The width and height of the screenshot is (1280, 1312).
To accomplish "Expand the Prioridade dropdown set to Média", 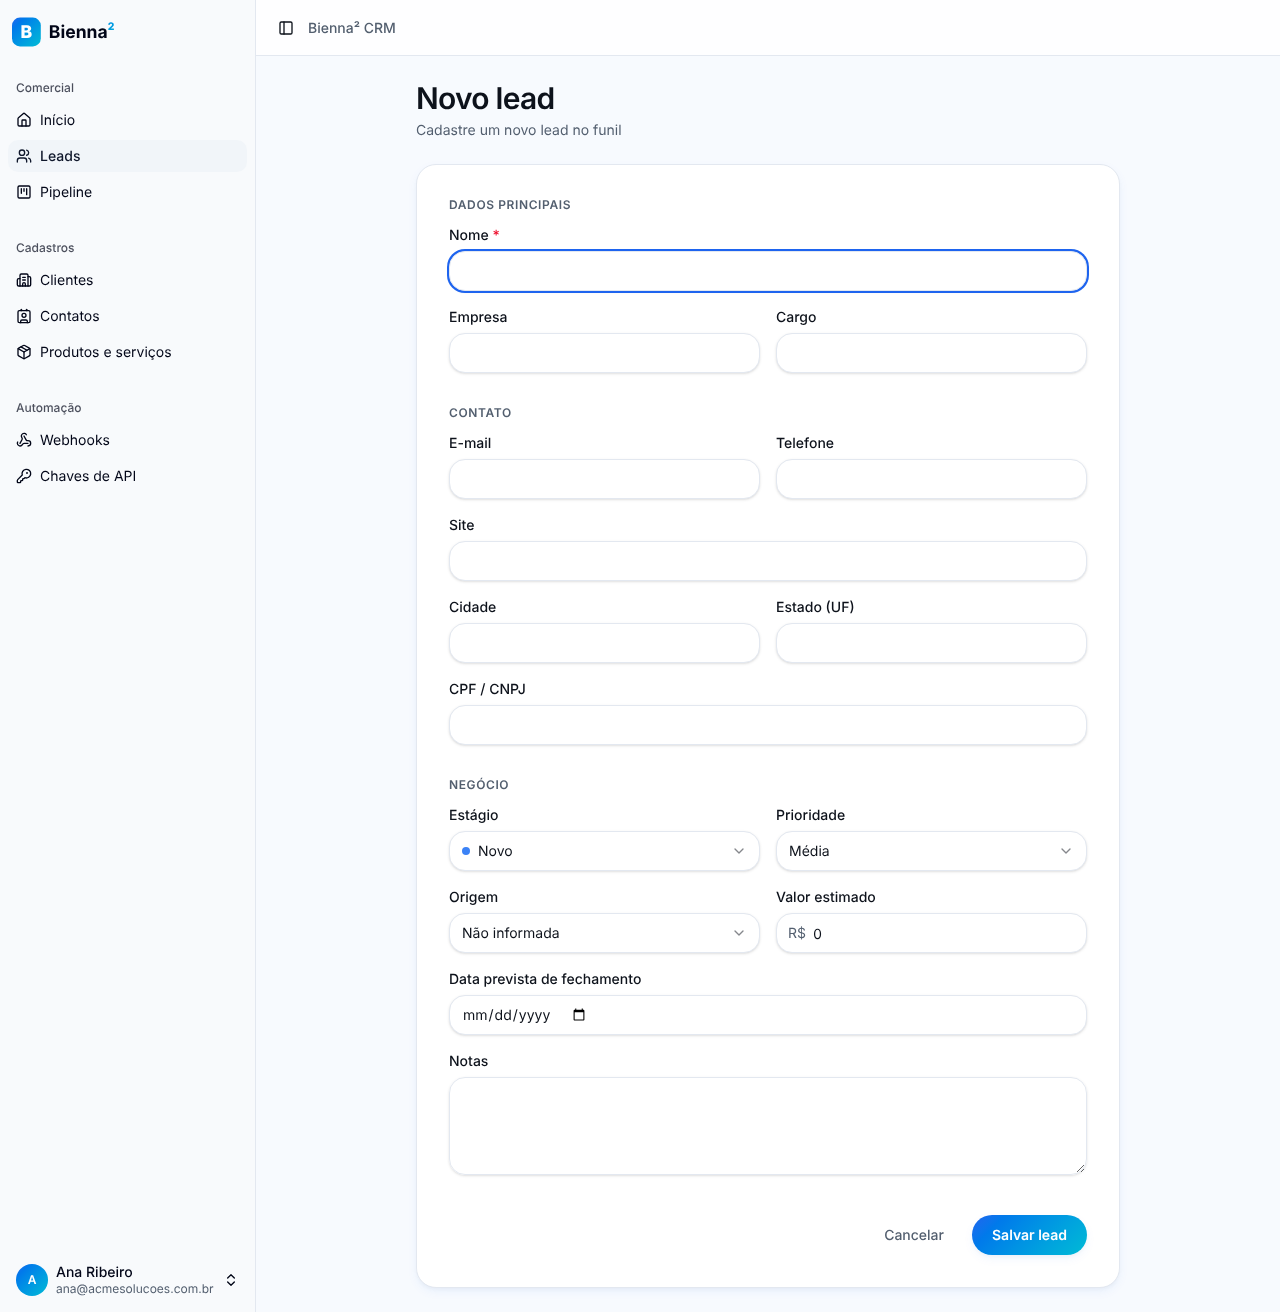I will click(x=931, y=851).
